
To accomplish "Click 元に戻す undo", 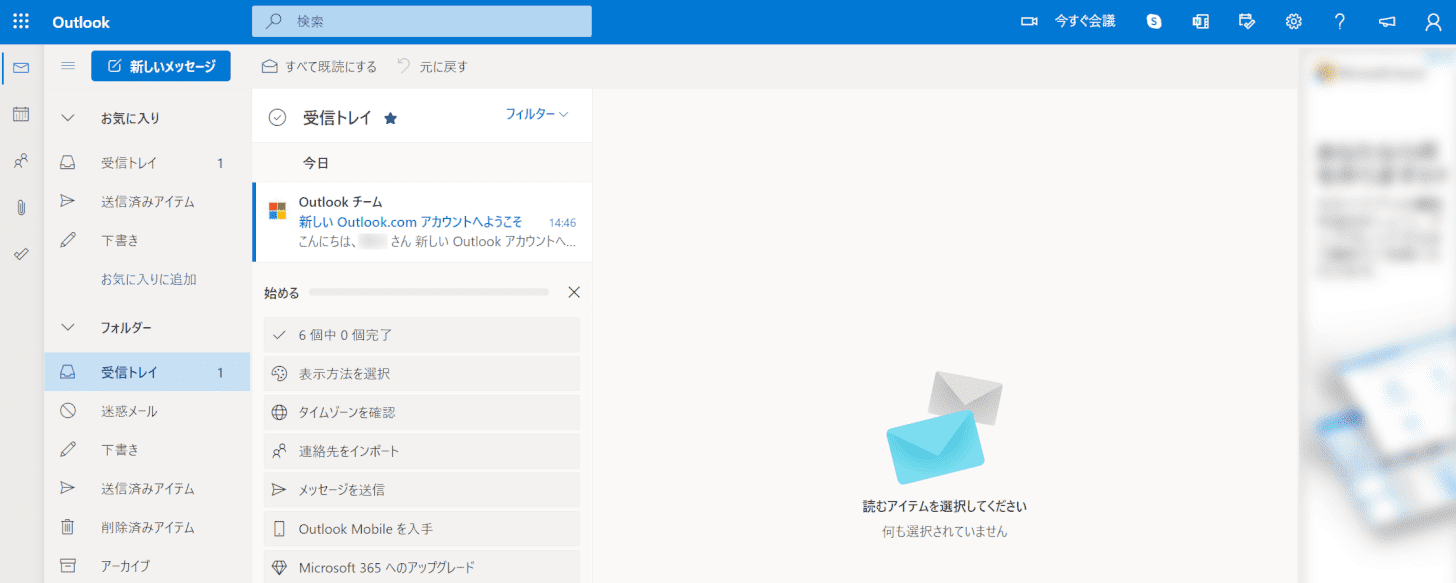I will 432,67.
